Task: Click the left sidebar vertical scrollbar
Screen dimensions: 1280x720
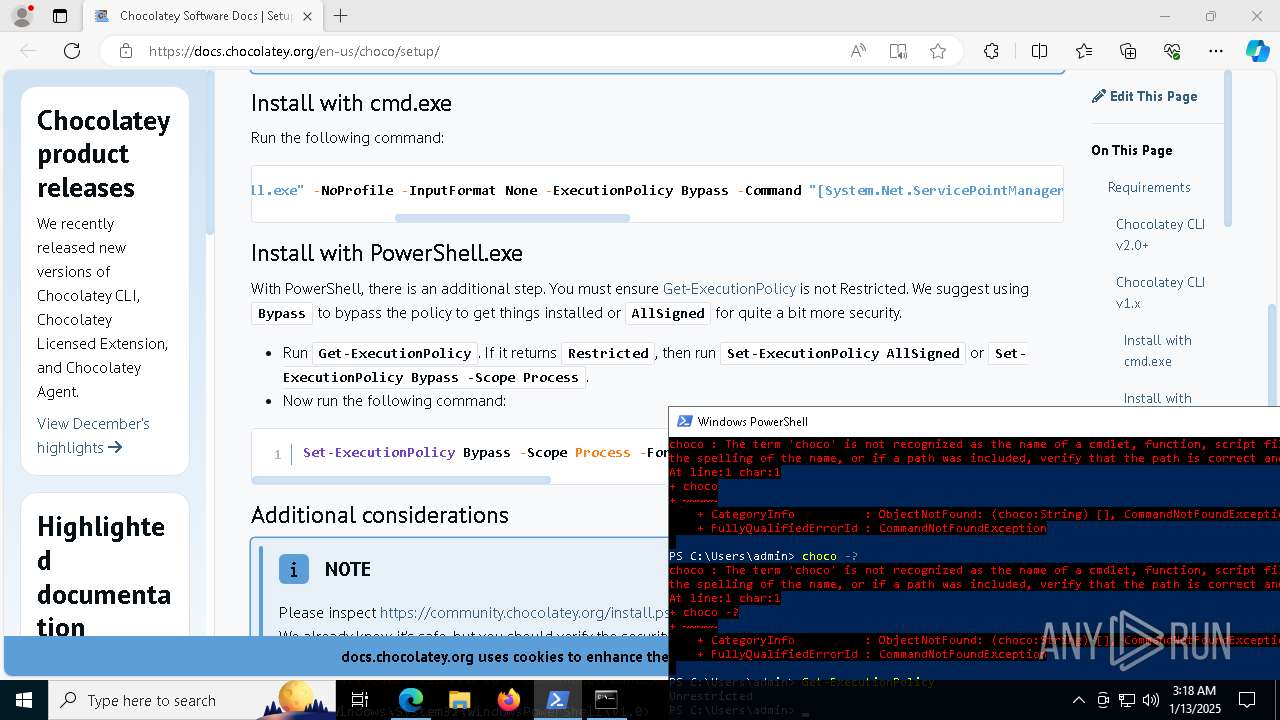Action: click(210, 155)
